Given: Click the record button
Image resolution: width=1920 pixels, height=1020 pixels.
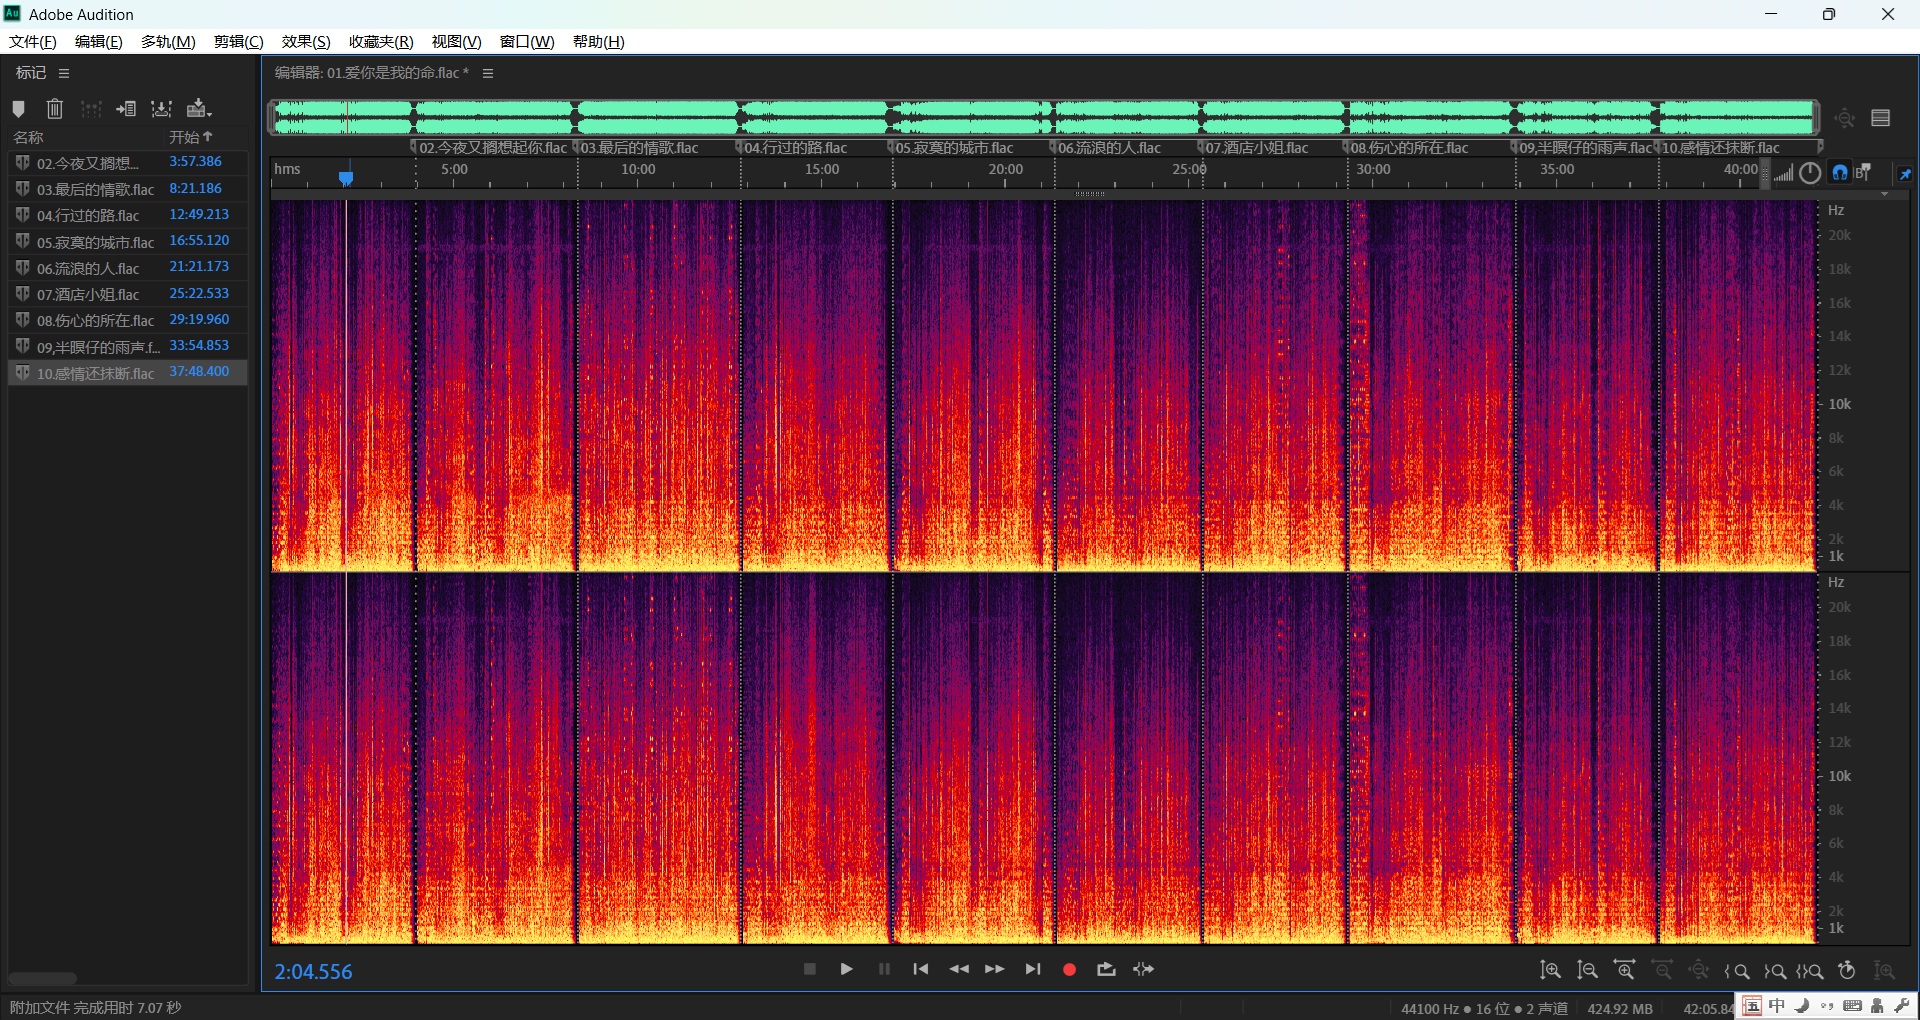Looking at the screenshot, I should click(1069, 969).
